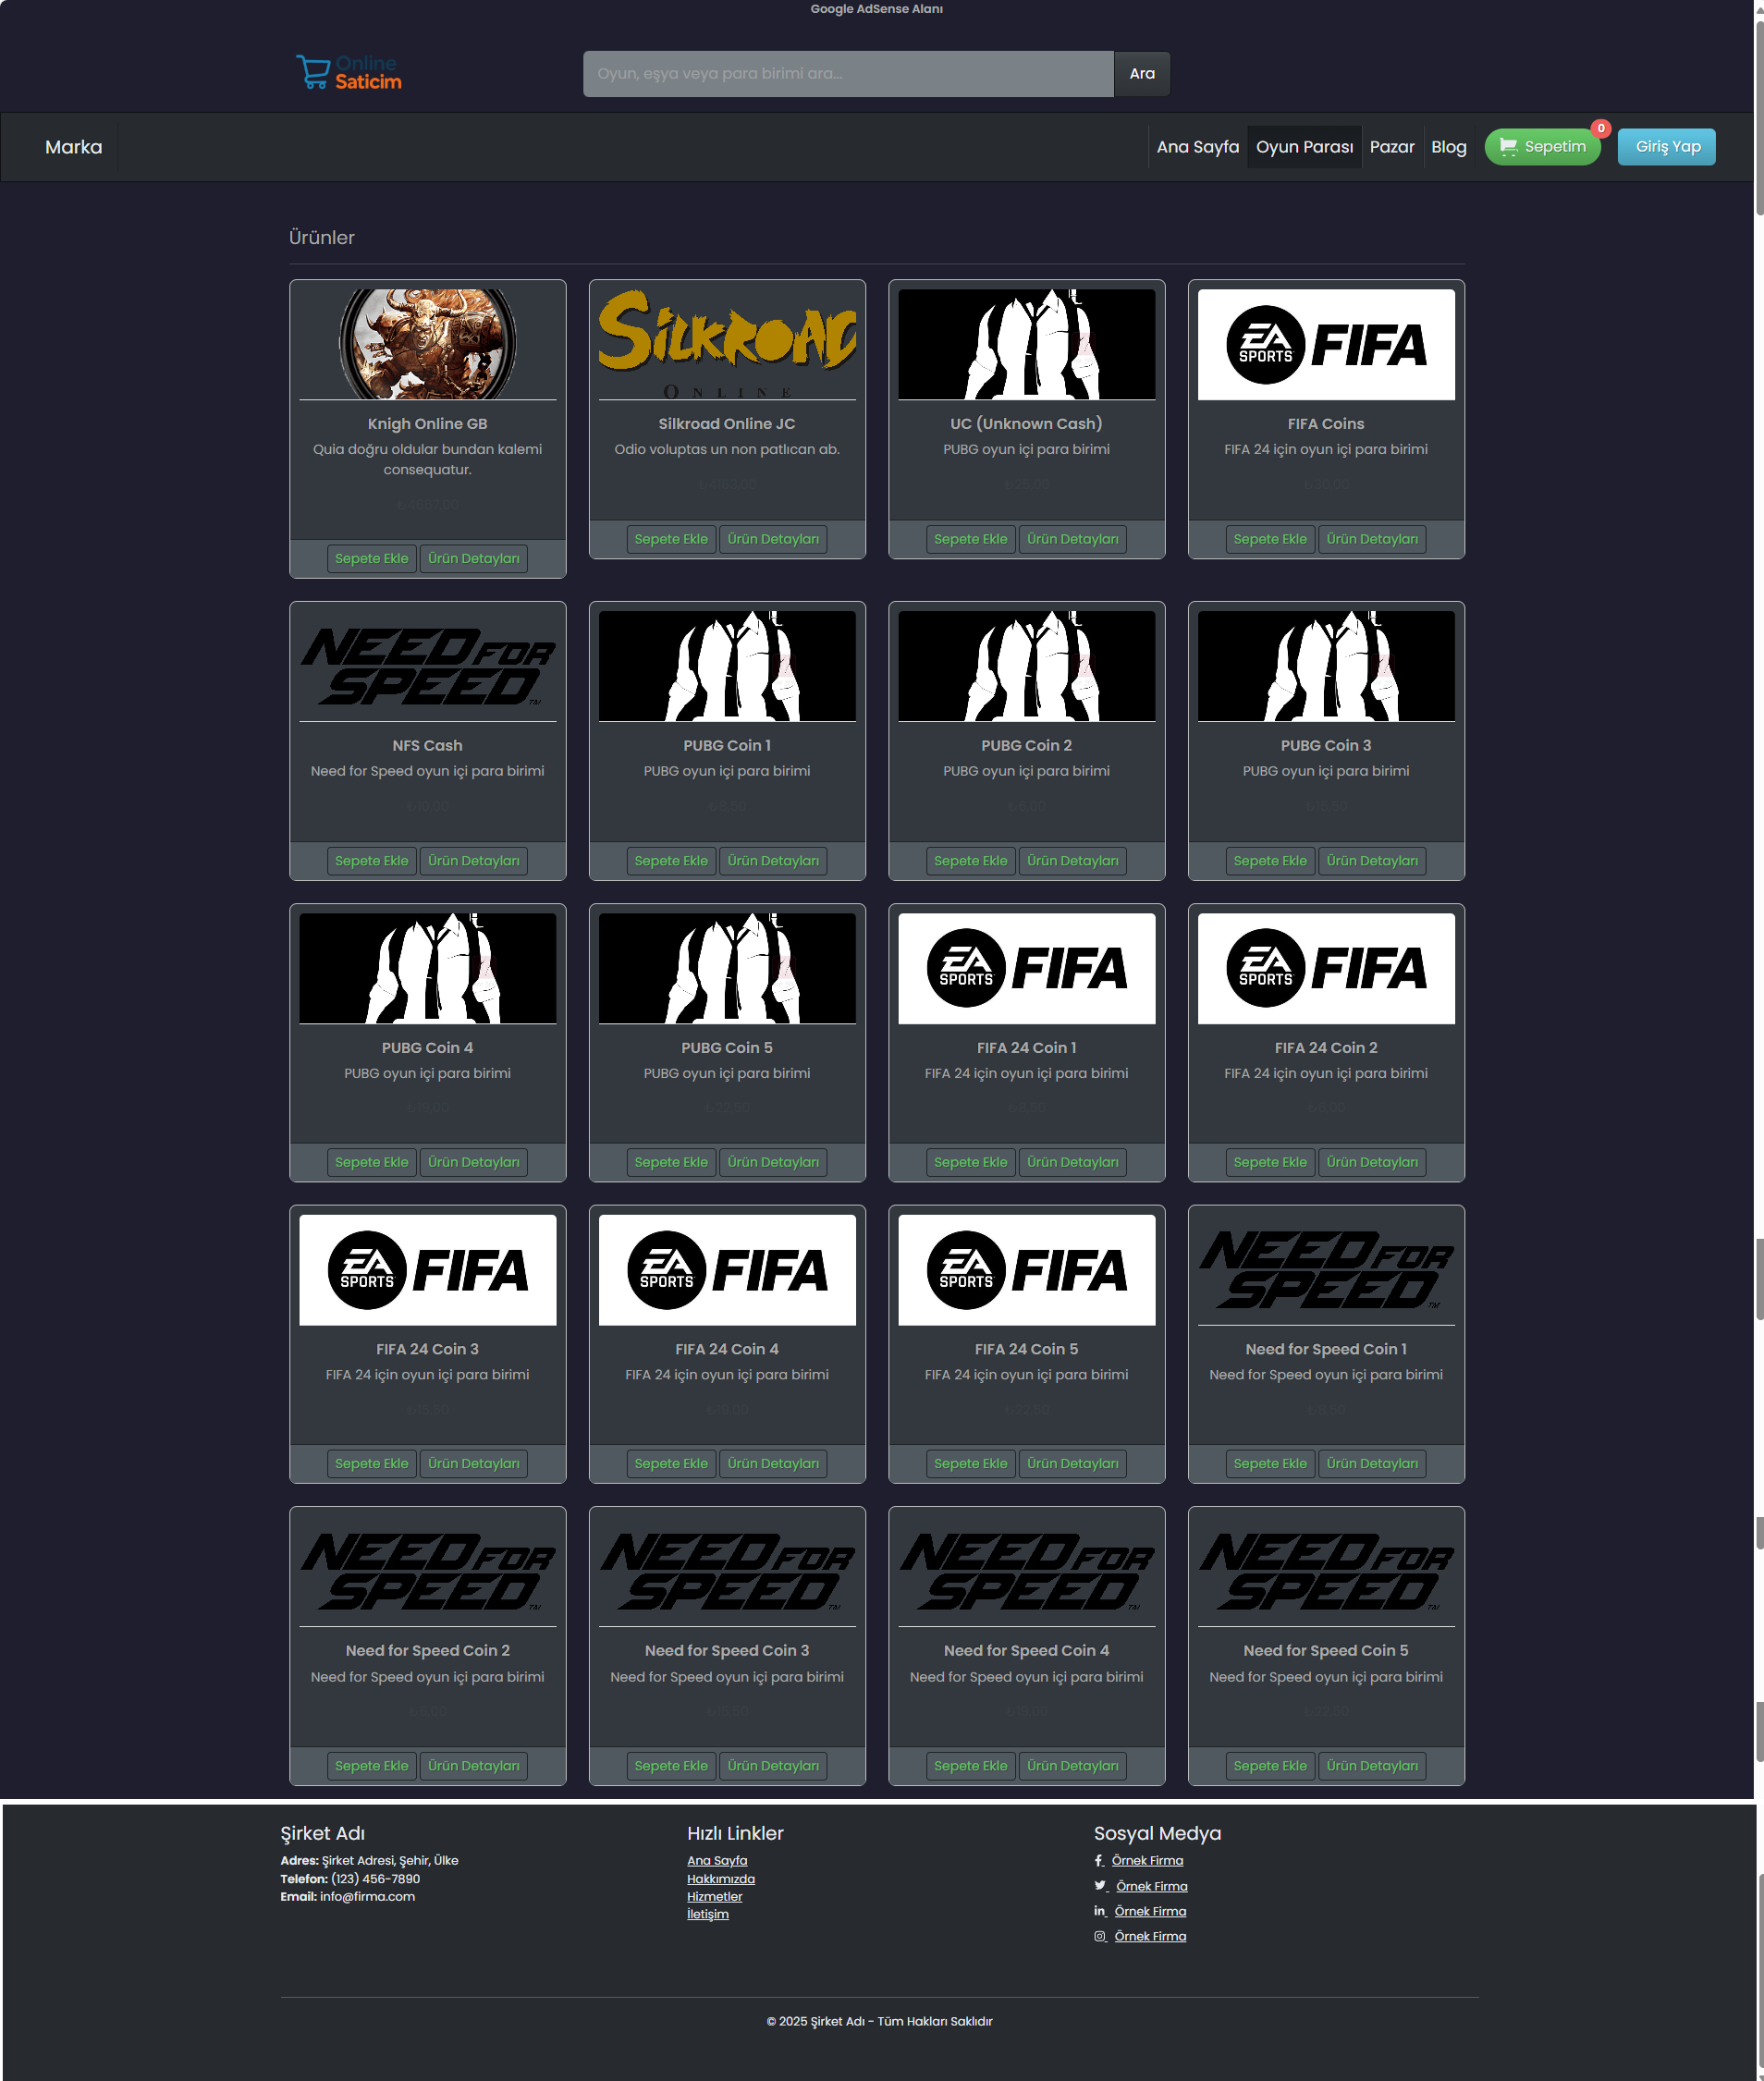1764x2081 pixels.
Task: Click FIFA Coins product image
Action: pyautogui.click(x=1326, y=344)
